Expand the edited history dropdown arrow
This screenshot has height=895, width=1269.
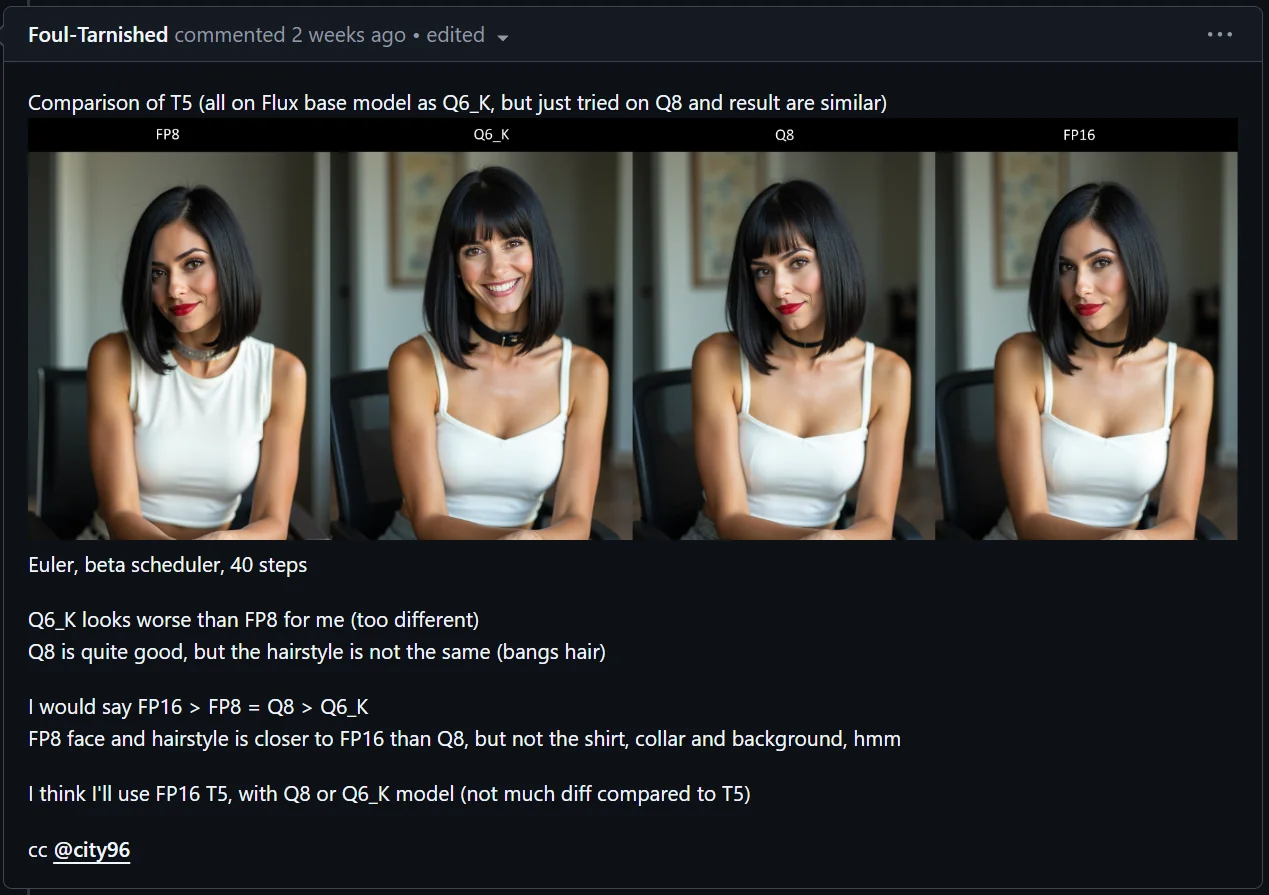point(503,38)
